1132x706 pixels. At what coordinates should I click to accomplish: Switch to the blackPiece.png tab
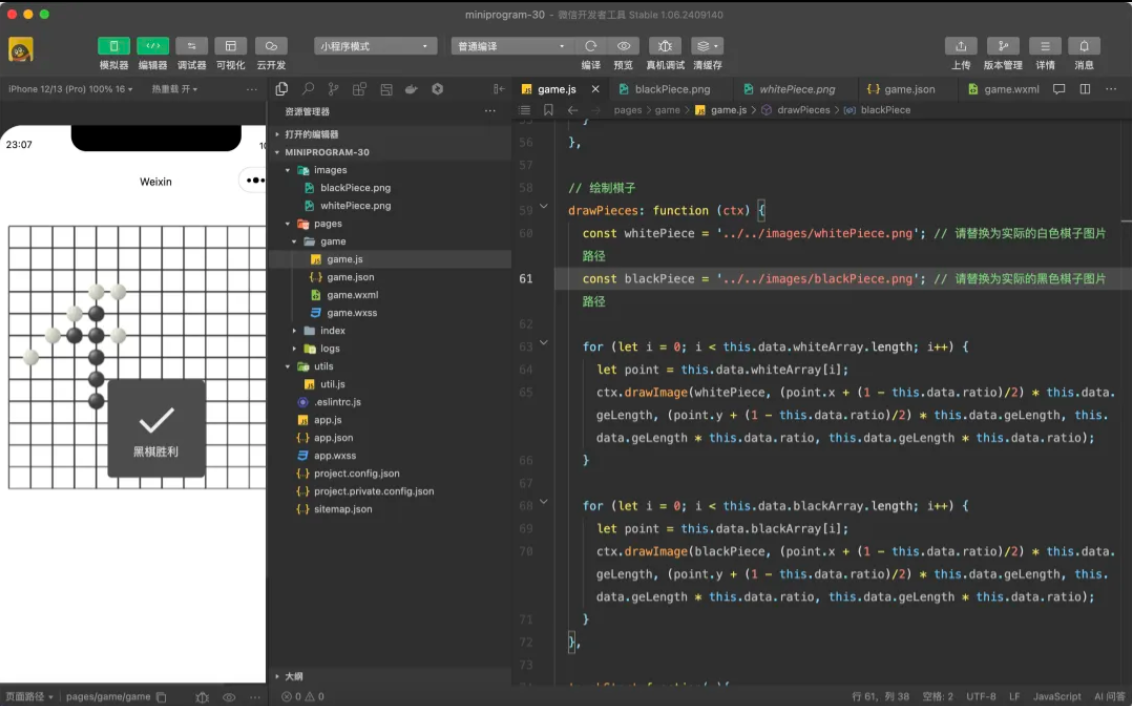[671, 89]
